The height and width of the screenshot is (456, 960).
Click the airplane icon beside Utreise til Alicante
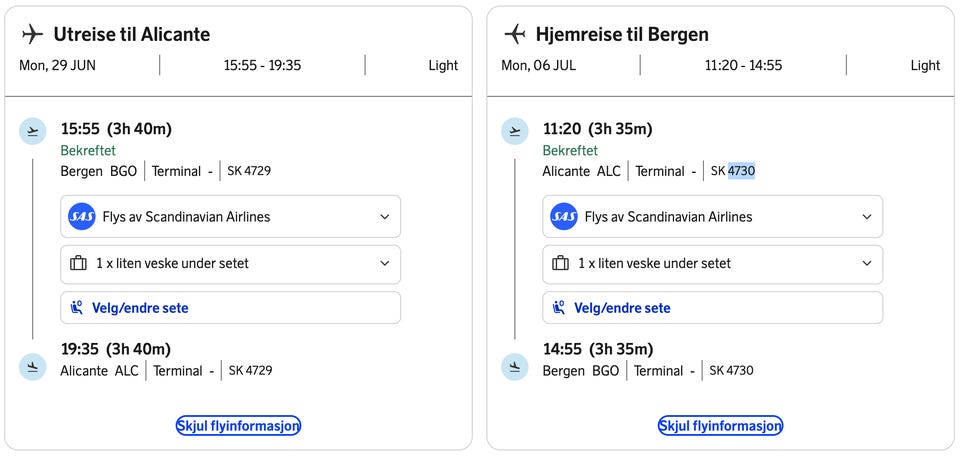[x=32, y=34]
